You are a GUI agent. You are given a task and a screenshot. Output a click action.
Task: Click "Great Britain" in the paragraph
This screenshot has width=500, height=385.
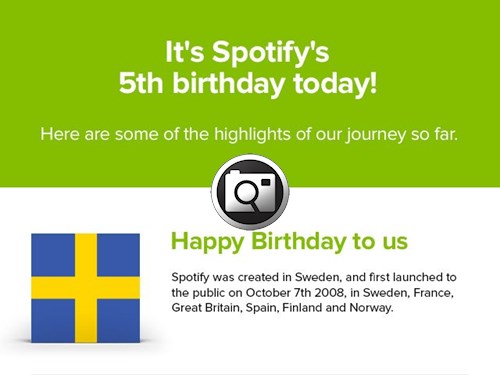(x=205, y=307)
